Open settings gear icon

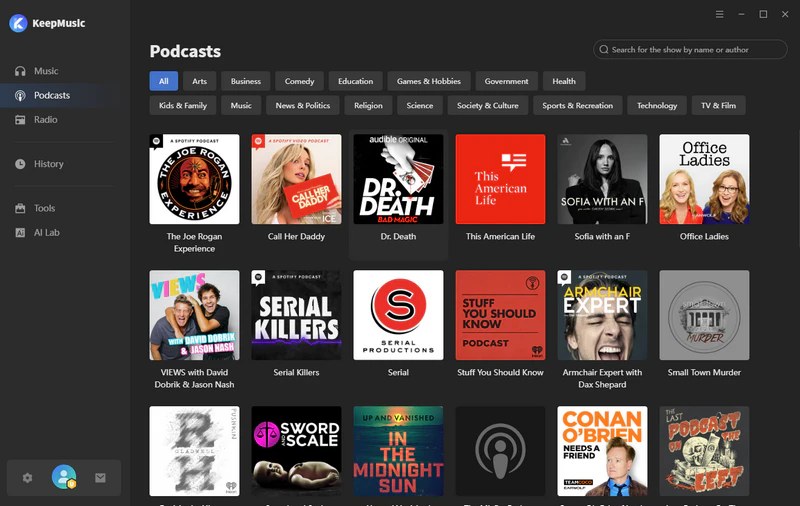[28, 478]
